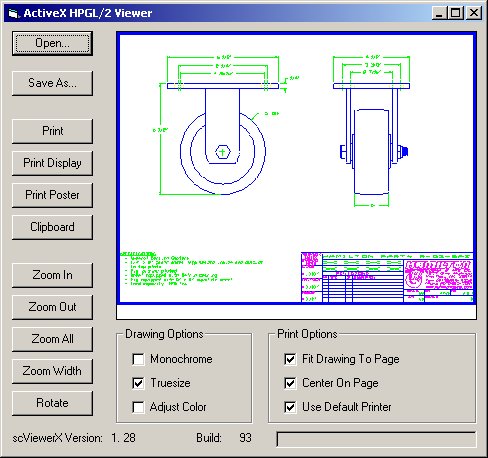Click the hex axle bolt in drawing

222,152
